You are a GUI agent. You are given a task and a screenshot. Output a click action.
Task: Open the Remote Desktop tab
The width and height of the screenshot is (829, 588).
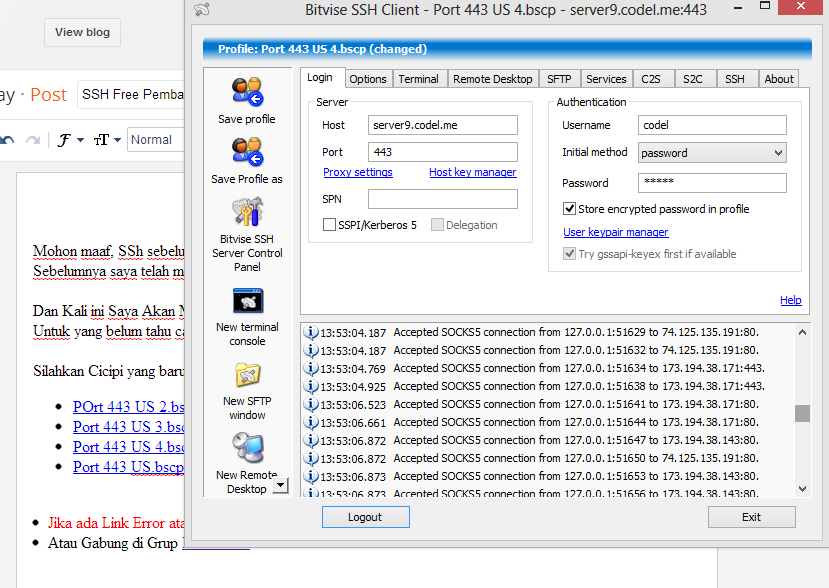click(x=493, y=79)
